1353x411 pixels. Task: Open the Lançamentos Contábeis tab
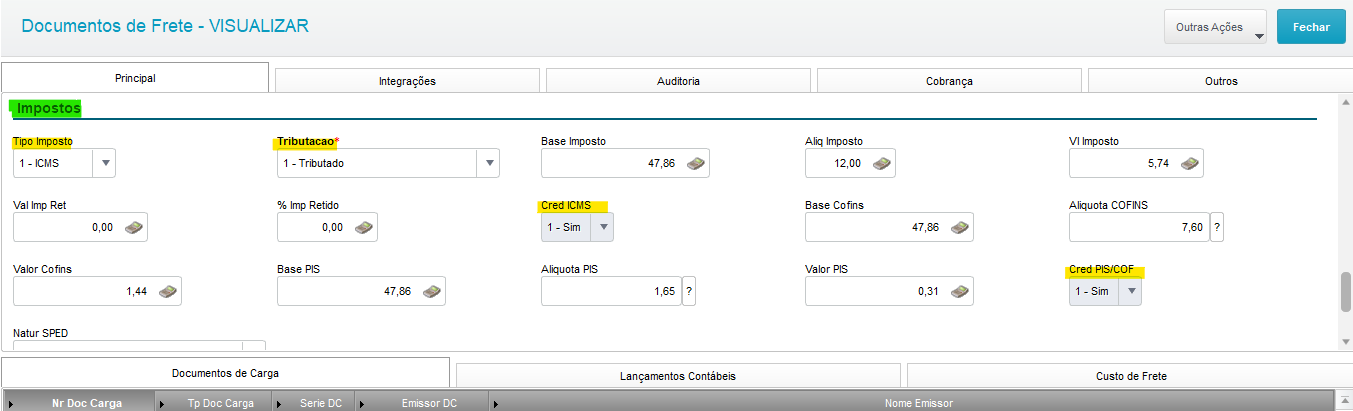[x=678, y=376]
